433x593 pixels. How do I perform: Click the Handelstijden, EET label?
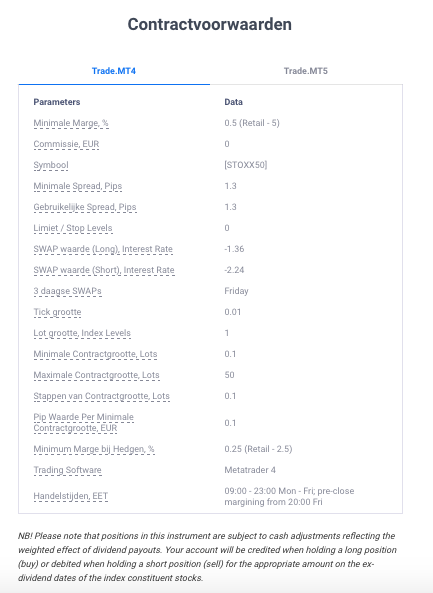click(71, 496)
